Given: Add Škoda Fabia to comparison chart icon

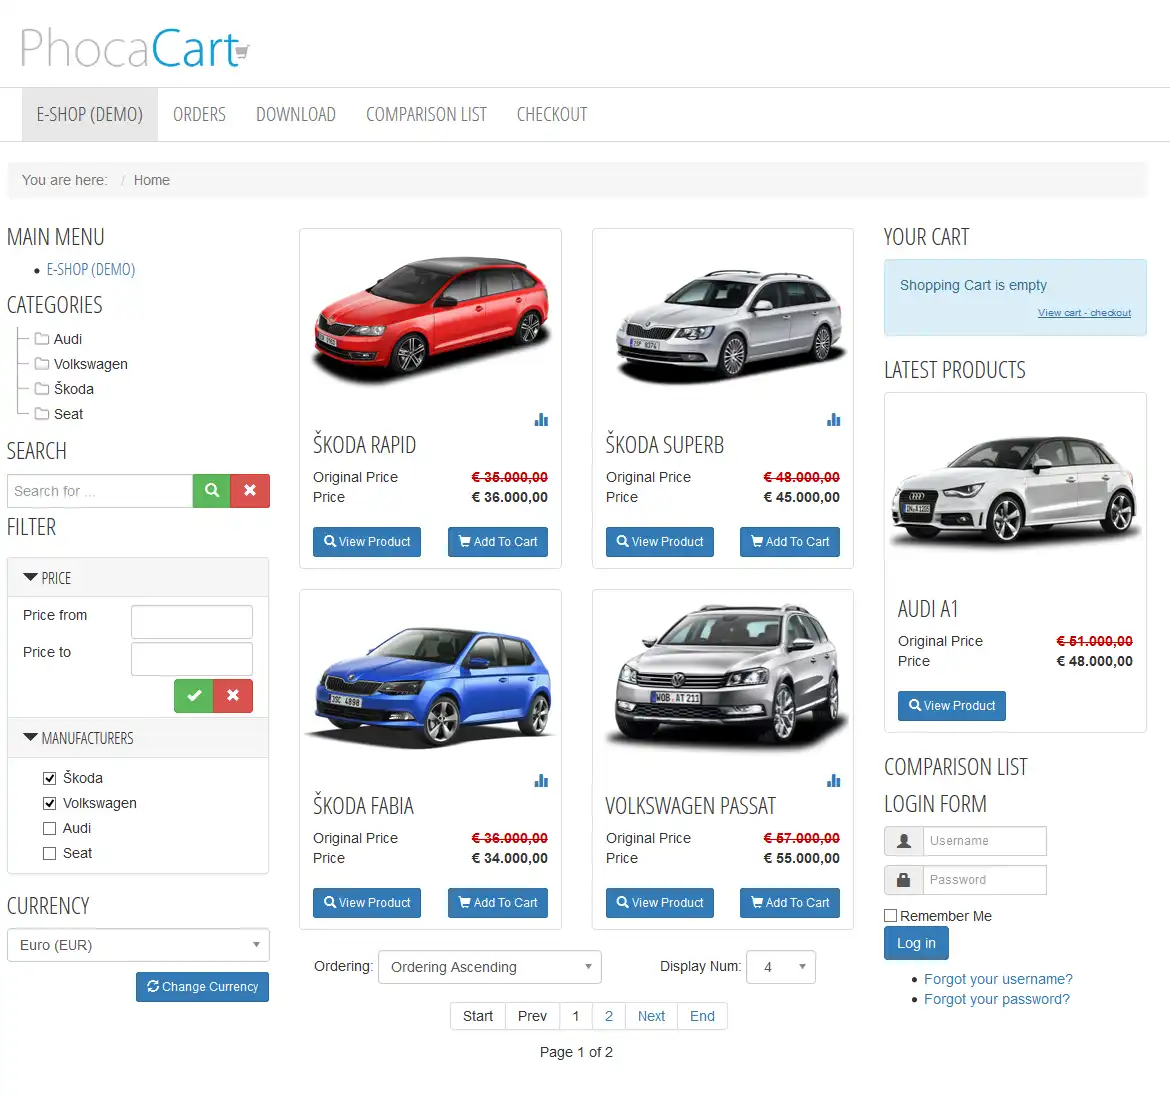Looking at the screenshot, I should (542, 781).
